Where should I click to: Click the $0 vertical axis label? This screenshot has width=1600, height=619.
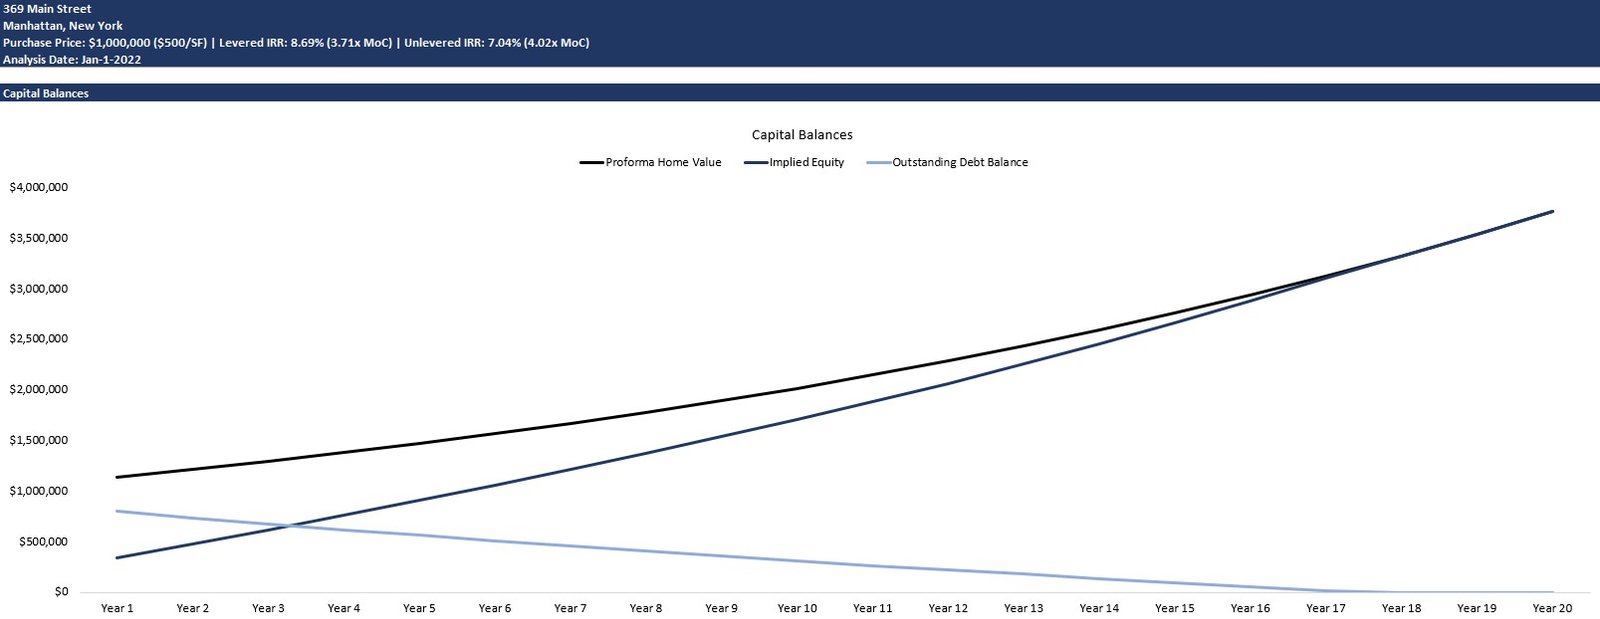click(x=61, y=592)
